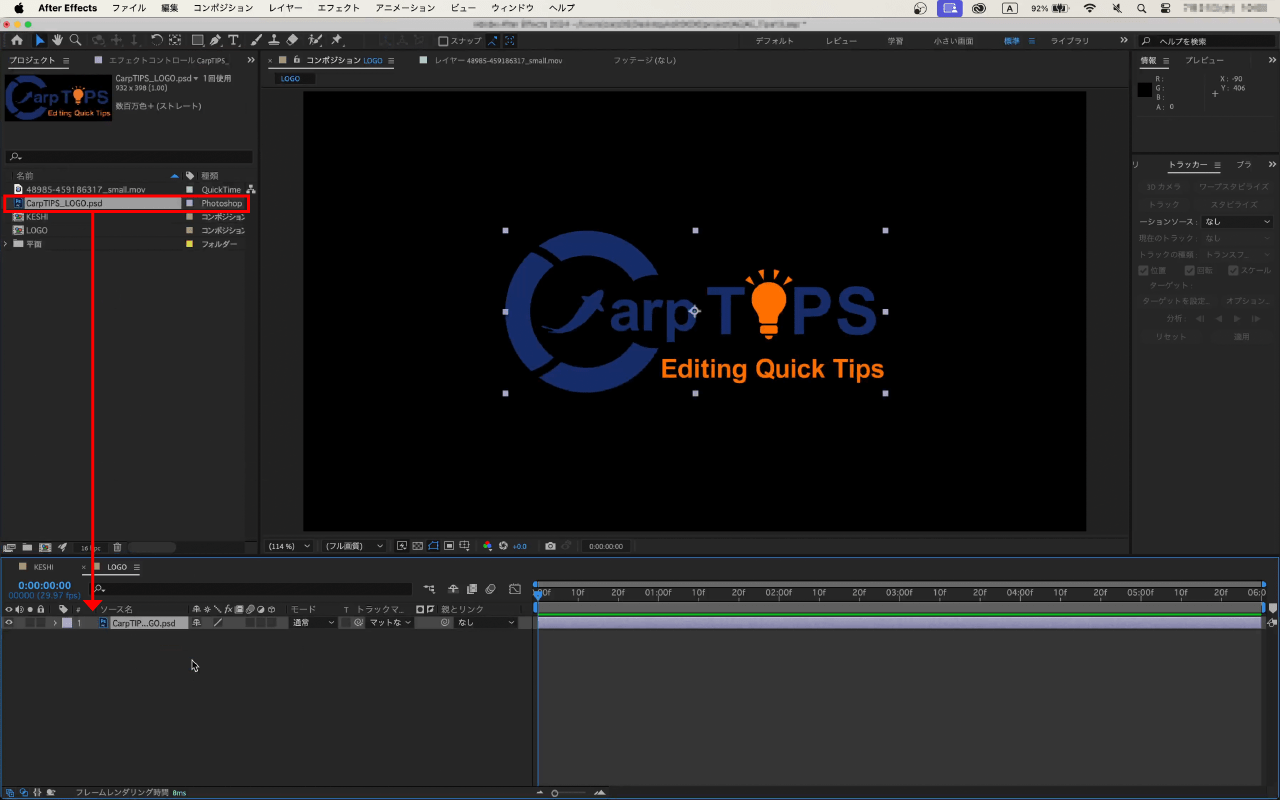Open the エフェクト menu
This screenshot has height=800, width=1280.
(x=338, y=8)
